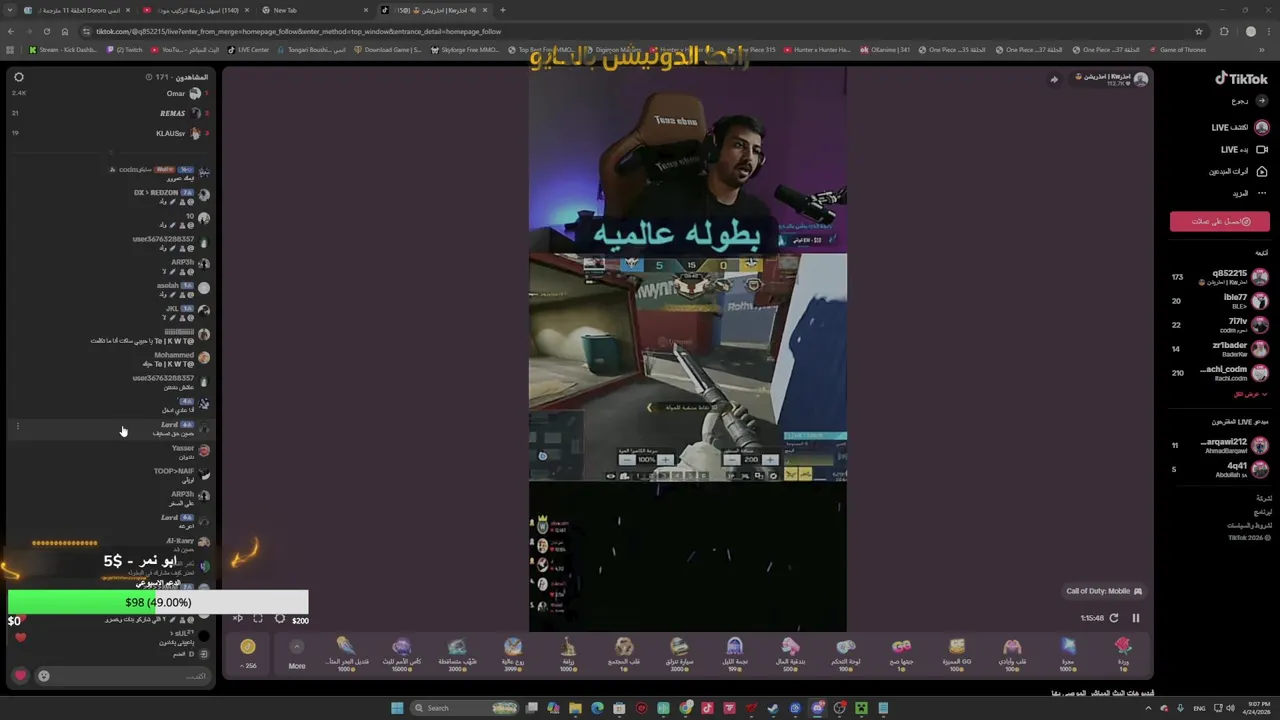
Task: Send the gift priced 3999 coins
Action: (513, 653)
